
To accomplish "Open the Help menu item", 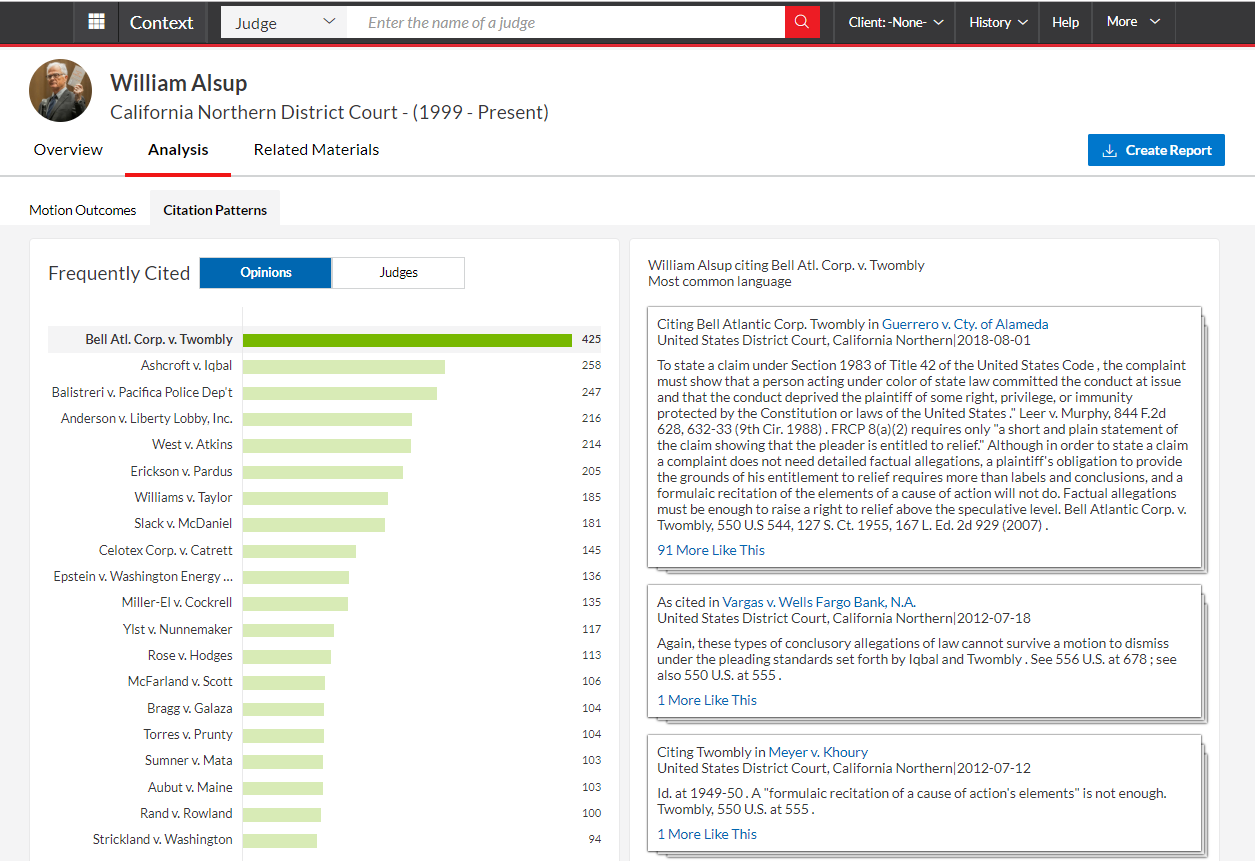I will click(1065, 22).
